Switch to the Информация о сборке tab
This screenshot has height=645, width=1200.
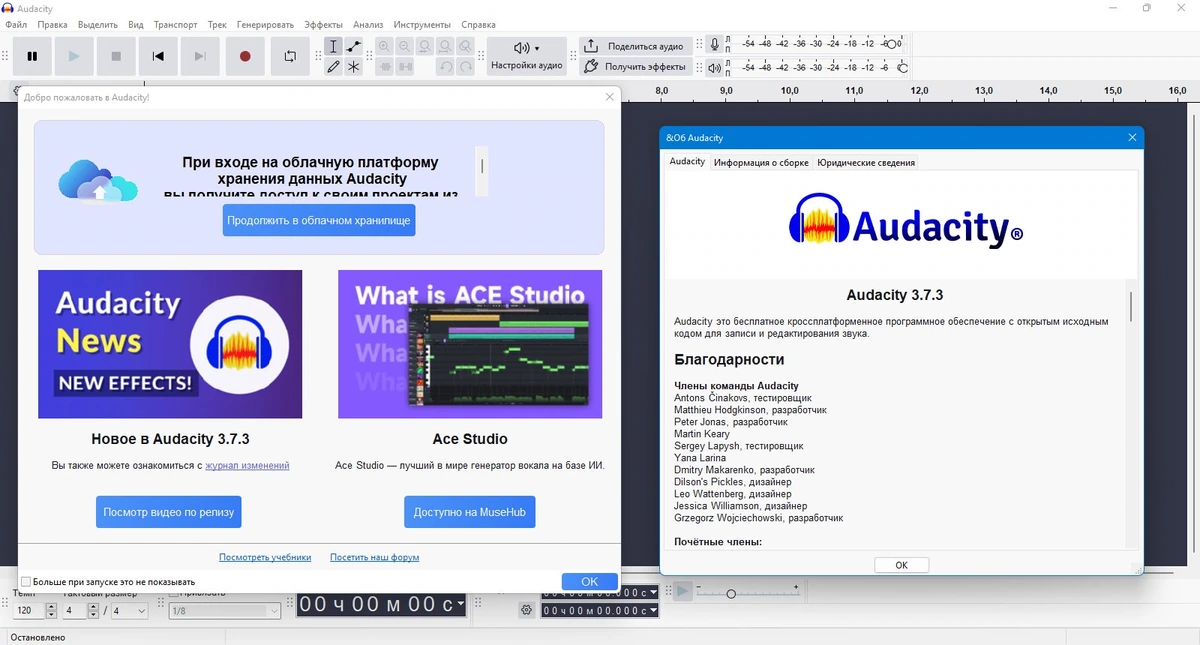coord(761,162)
